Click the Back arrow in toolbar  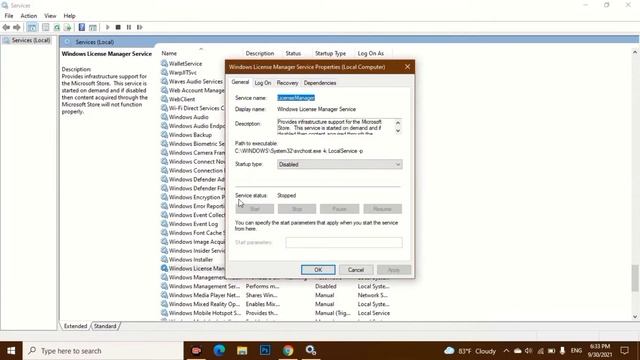pos(6,27)
